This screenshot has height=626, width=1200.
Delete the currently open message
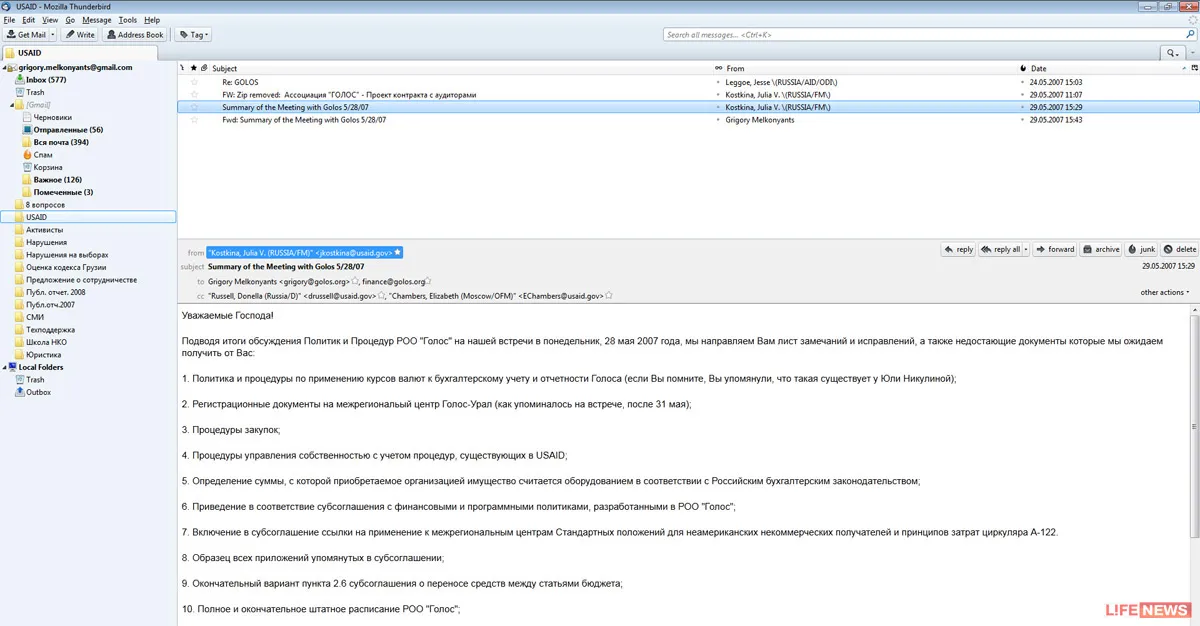[1180, 249]
